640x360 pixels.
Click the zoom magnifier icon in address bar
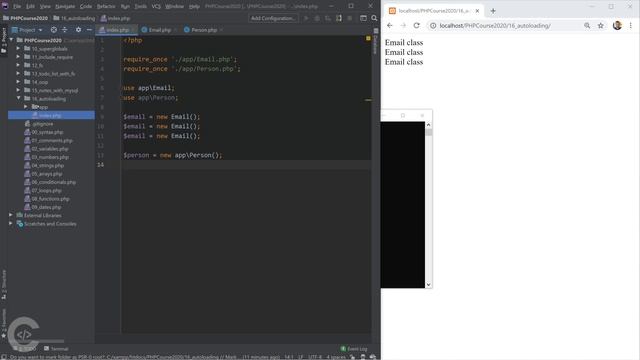587,26
